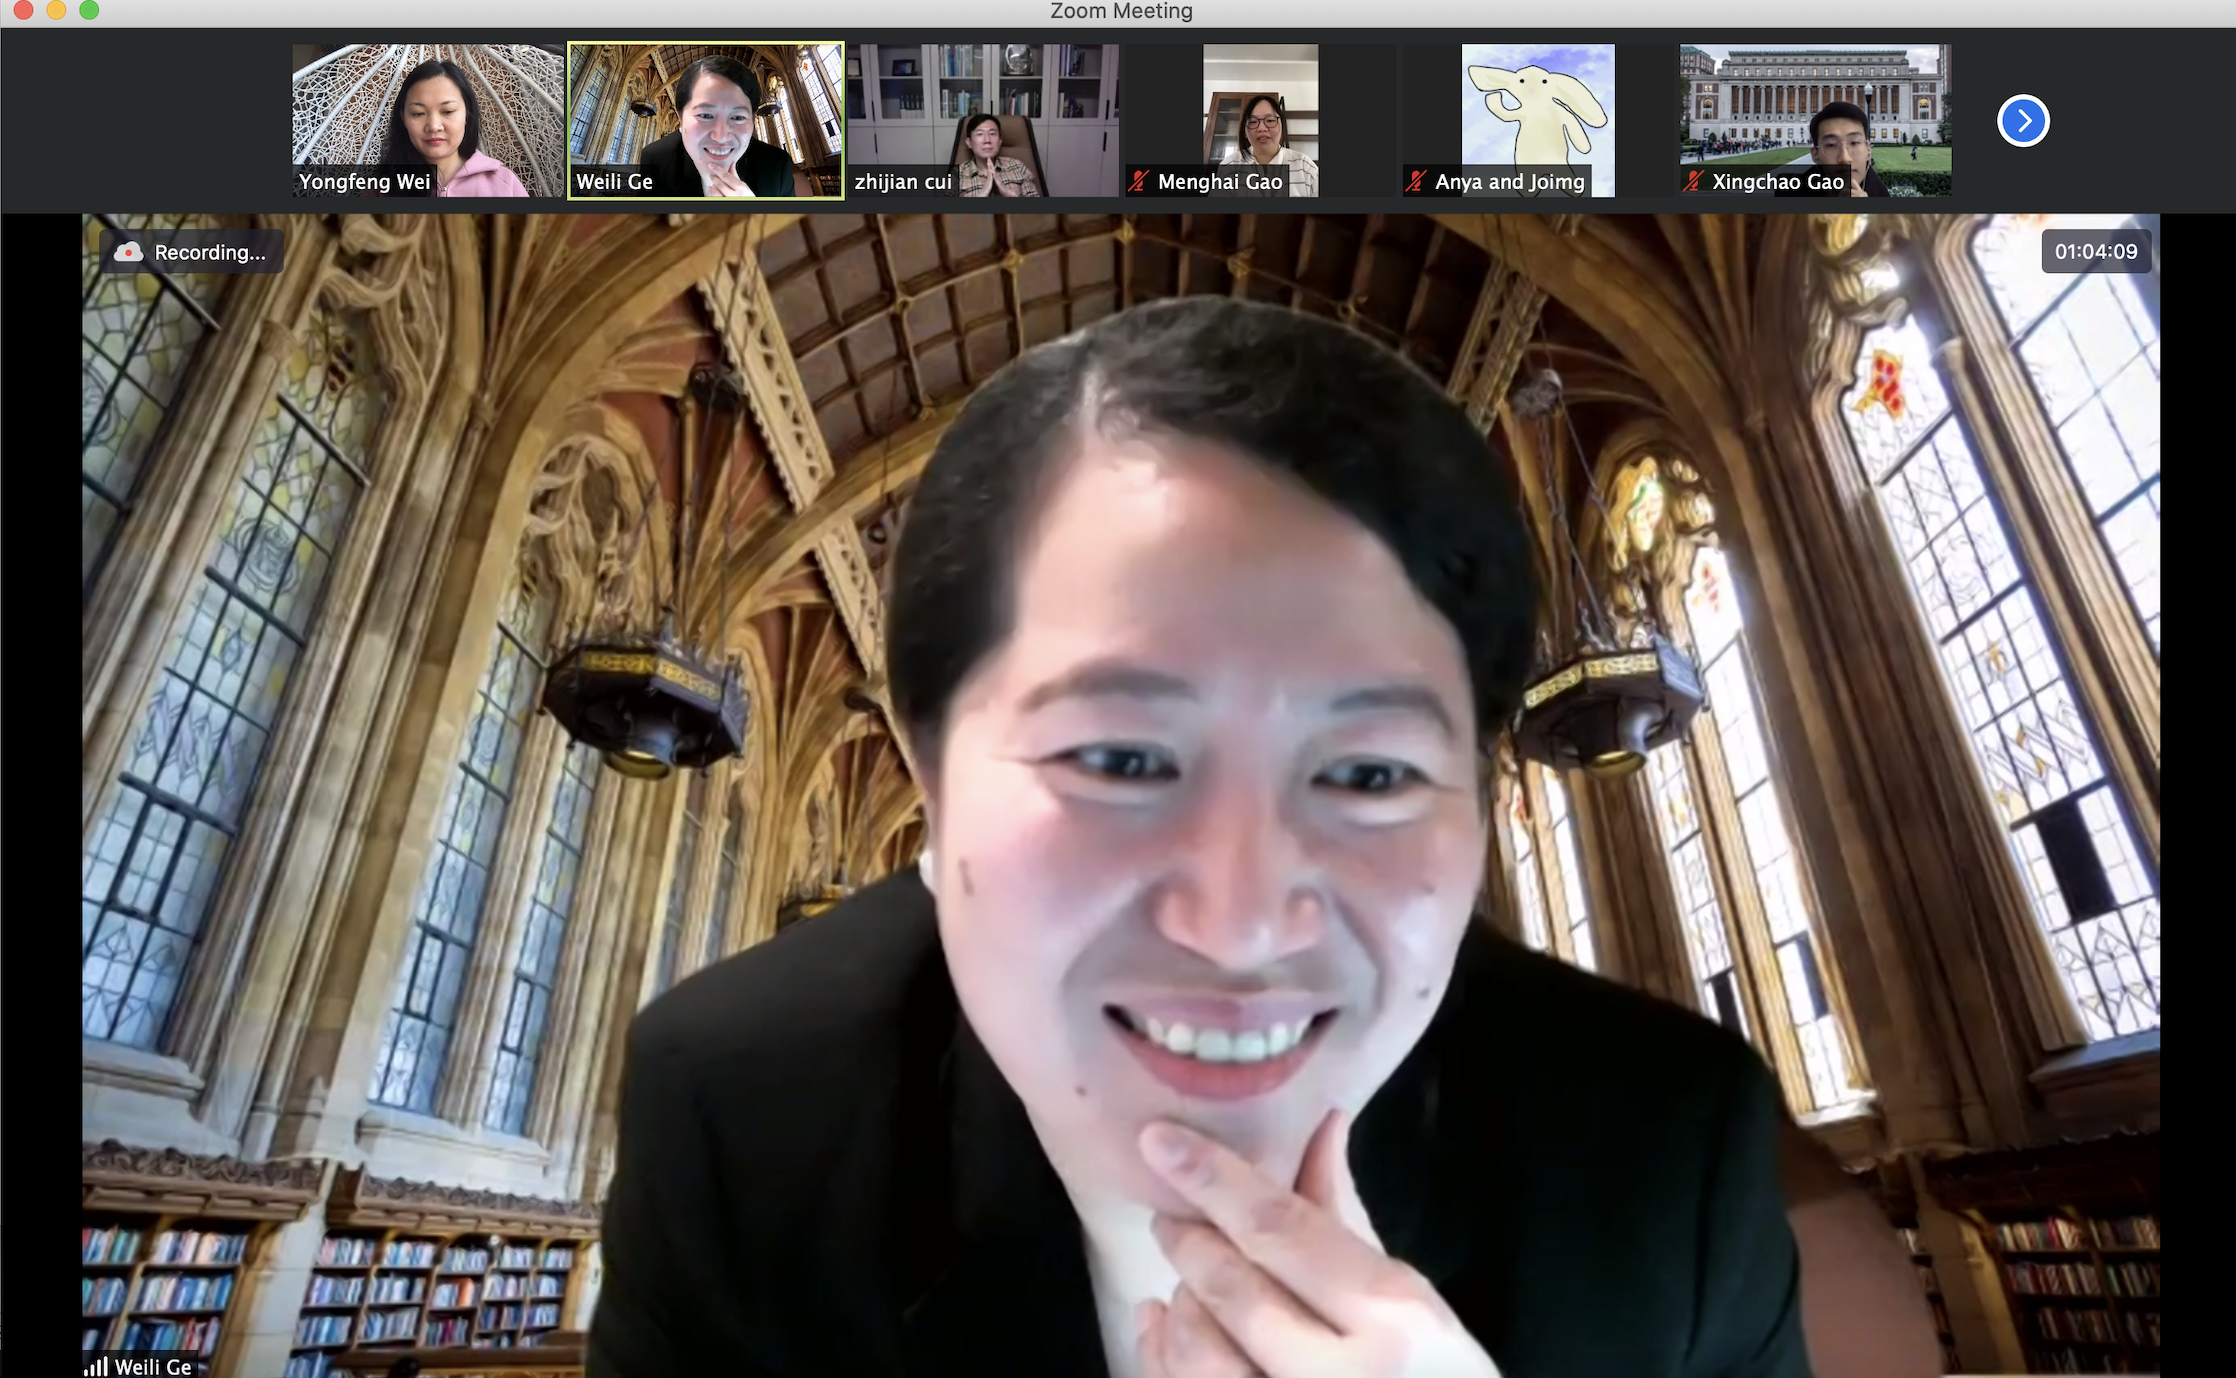
Task: Click the main speaker video view
Action: [1120, 796]
